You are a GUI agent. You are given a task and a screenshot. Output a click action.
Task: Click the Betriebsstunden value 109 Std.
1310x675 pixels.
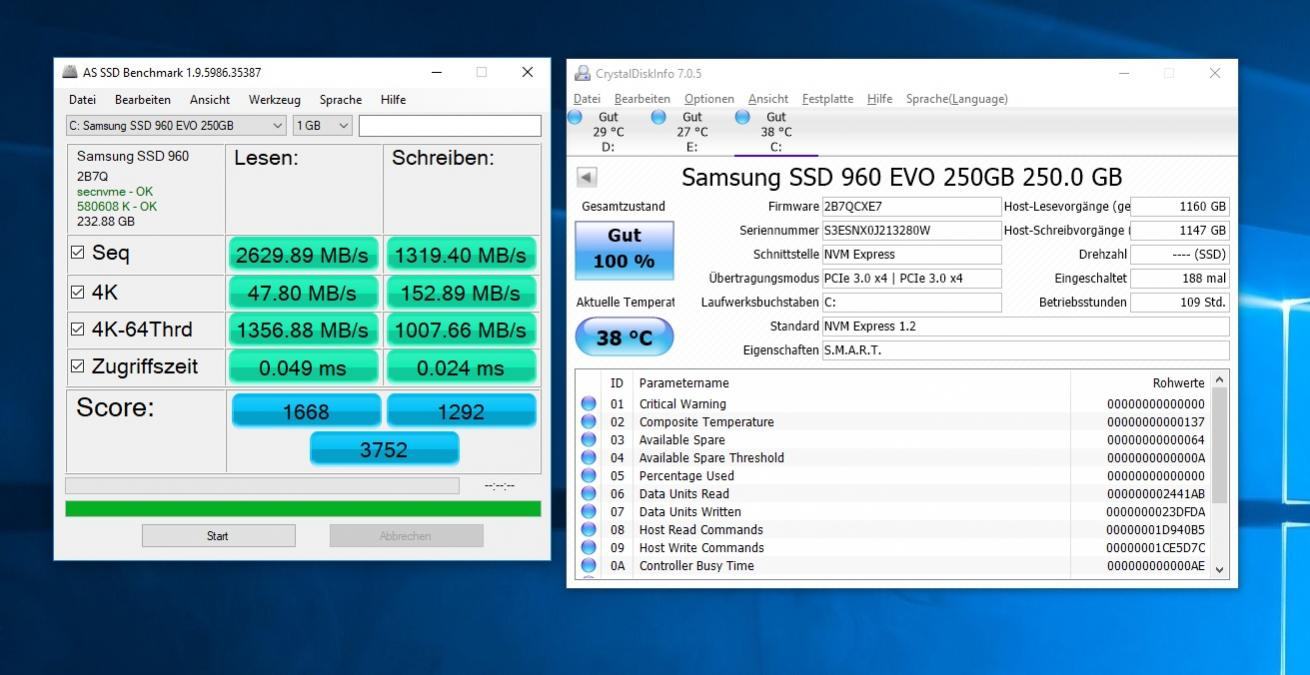tap(1180, 302)
